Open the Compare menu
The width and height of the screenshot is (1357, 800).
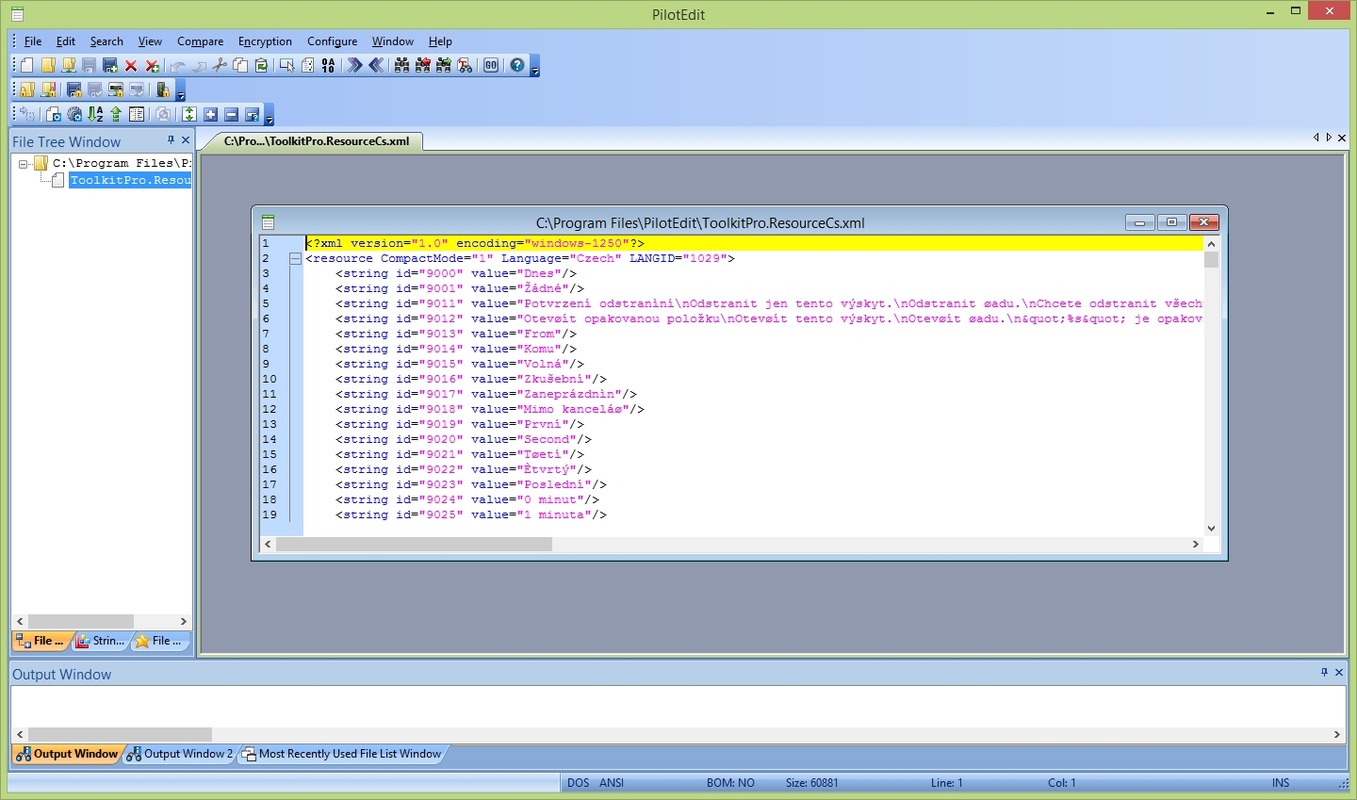coord(200,41)
